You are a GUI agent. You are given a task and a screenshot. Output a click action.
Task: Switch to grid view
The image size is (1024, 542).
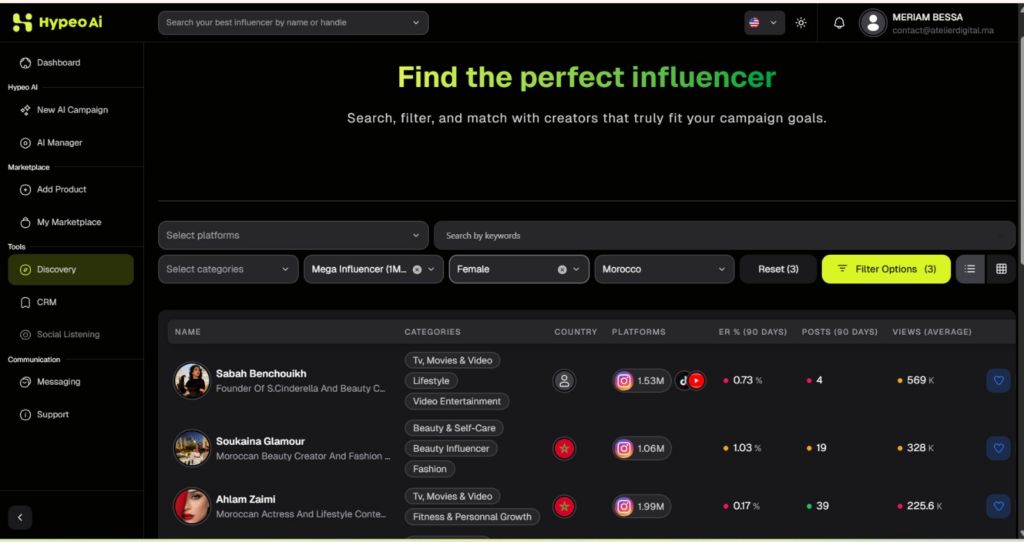(x=1001, y=269)
